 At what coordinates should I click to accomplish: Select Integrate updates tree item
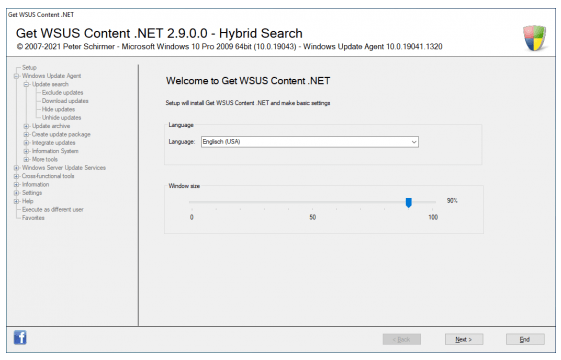pos(54,142)
